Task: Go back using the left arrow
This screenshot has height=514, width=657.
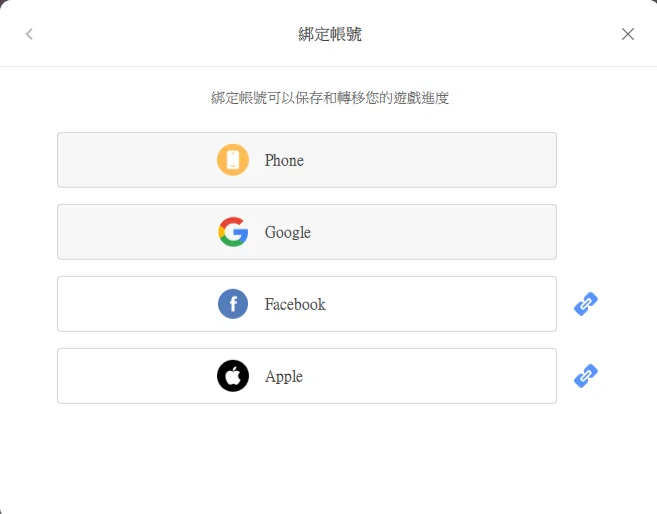Action: tap(29, 34)
